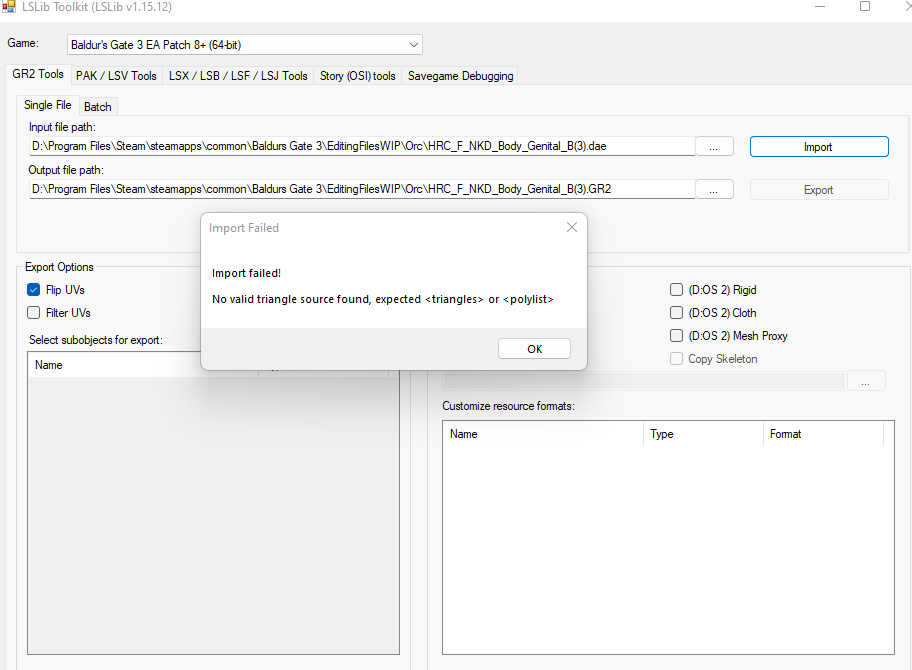Enable the (D:OS 2) Rigid checkbox
The width and height of the screenshot is (912, 670).
(676, 290)
